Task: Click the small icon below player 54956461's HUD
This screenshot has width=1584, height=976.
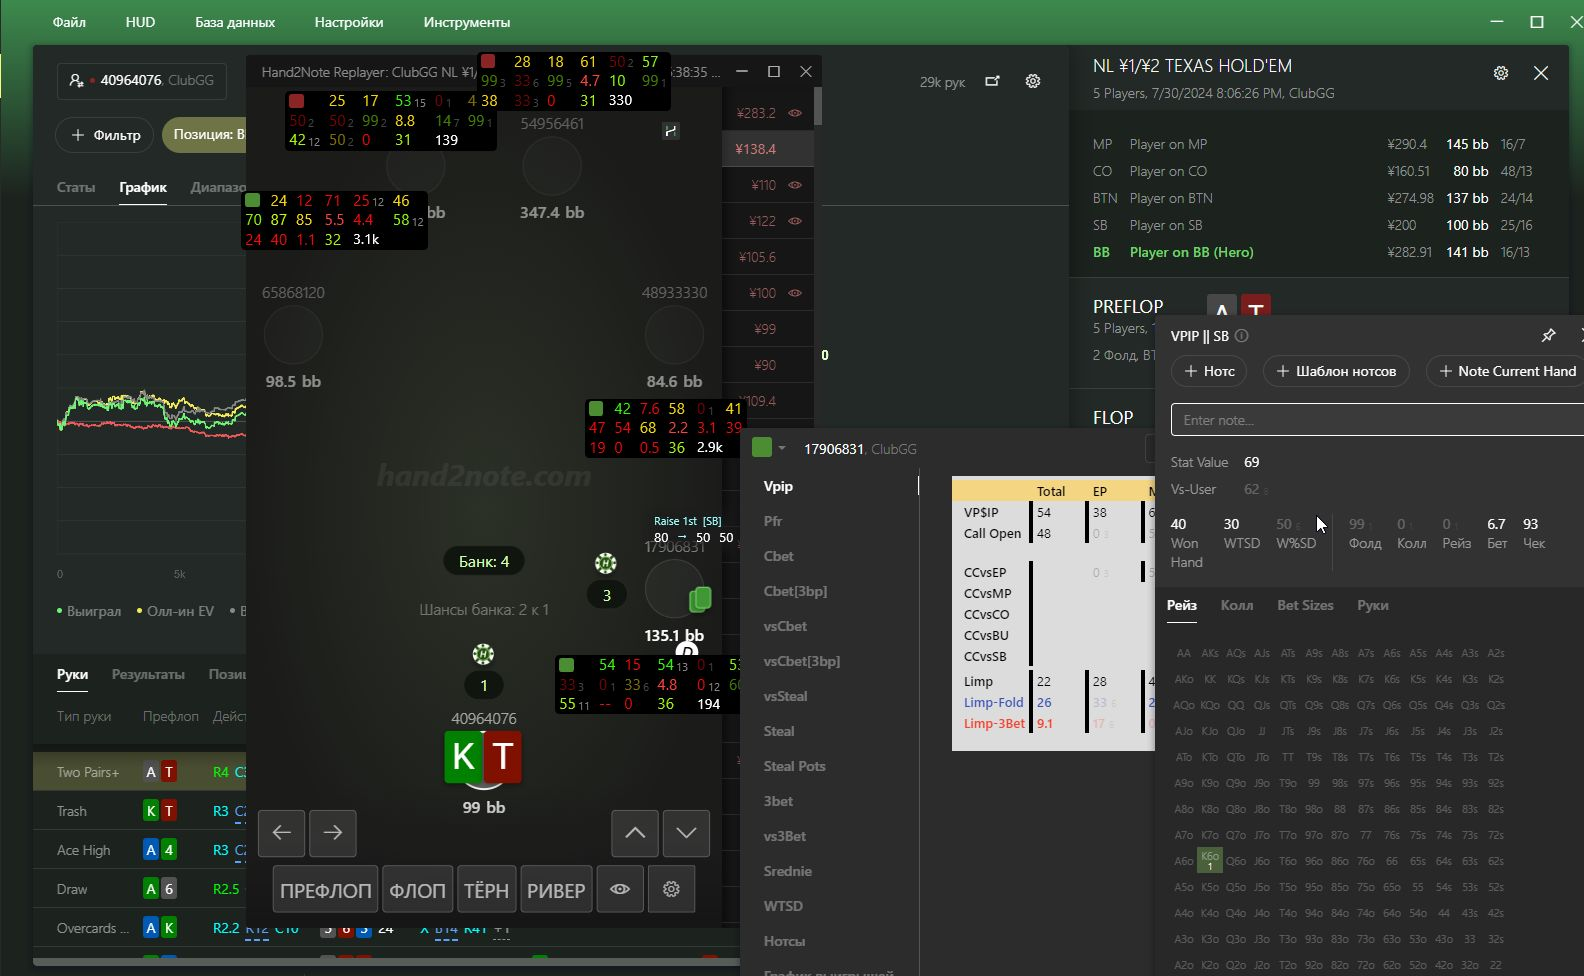Action: pos(671,131)
